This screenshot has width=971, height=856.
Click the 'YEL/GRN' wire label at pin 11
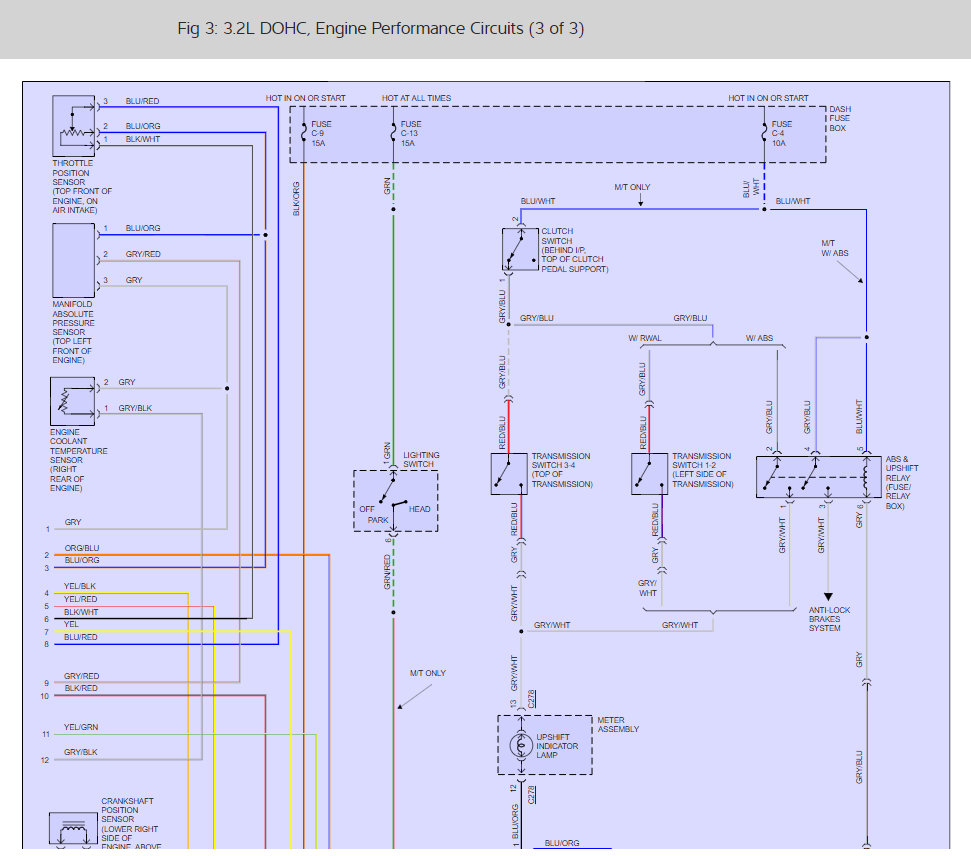point(81,727)
